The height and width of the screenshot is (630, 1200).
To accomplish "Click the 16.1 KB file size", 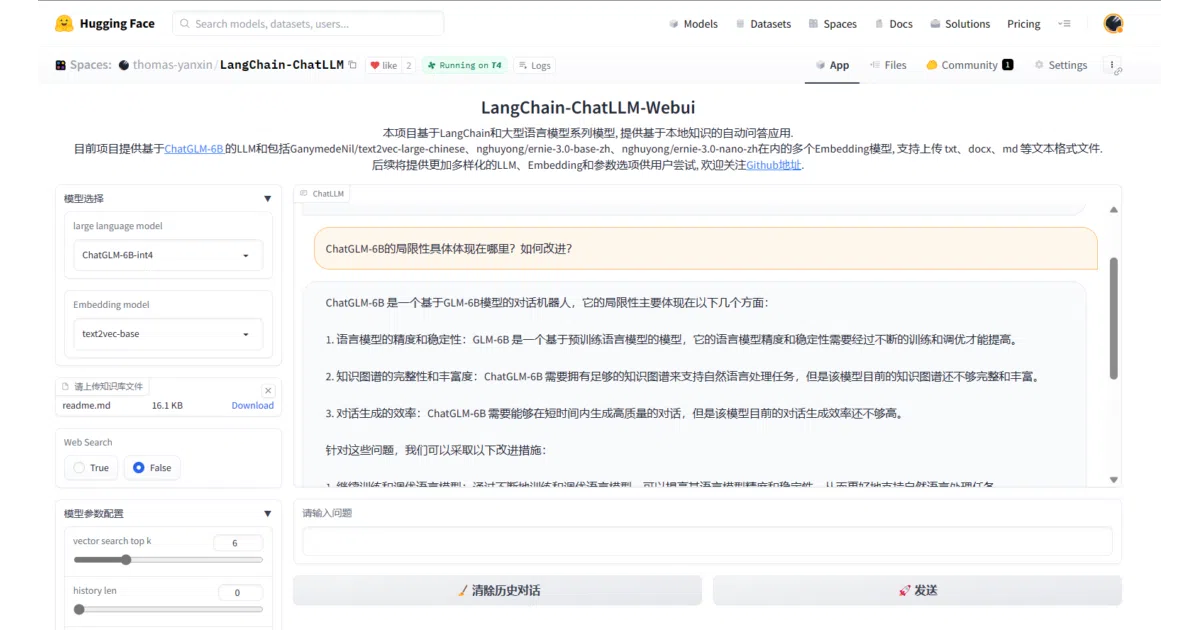I will click(167, 406).
